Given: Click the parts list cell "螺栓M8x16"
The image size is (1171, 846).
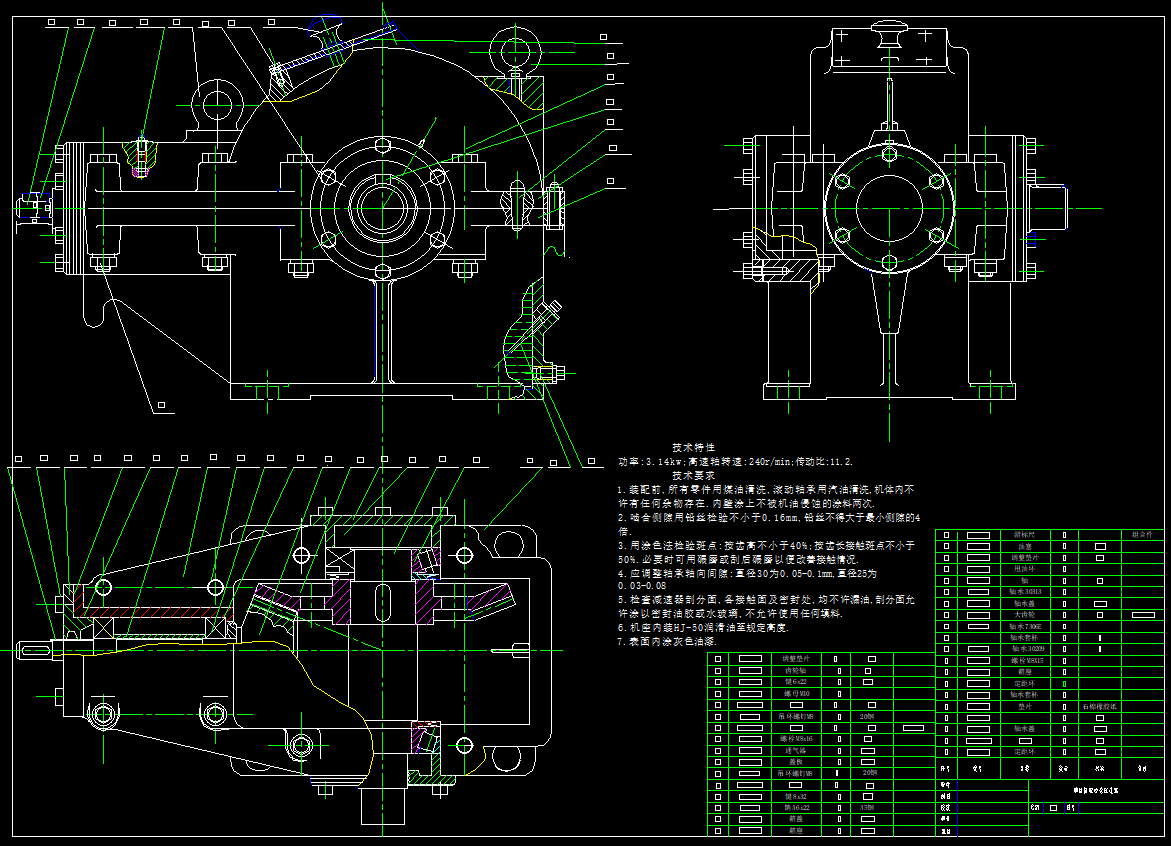Looking at the screenshot, I should (797, 739).
